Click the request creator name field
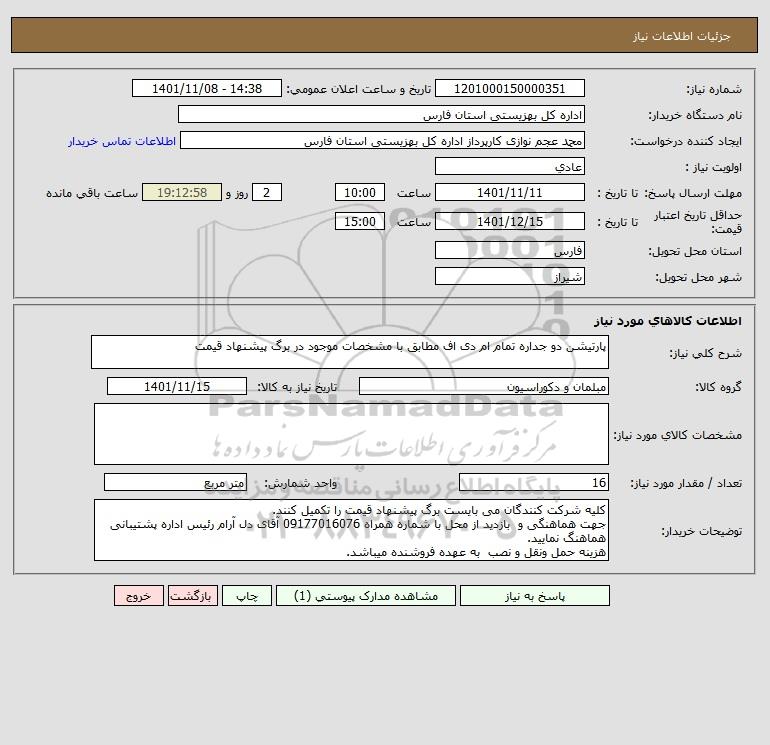Screen dimensions: 770x745 (x=383, y=140)
